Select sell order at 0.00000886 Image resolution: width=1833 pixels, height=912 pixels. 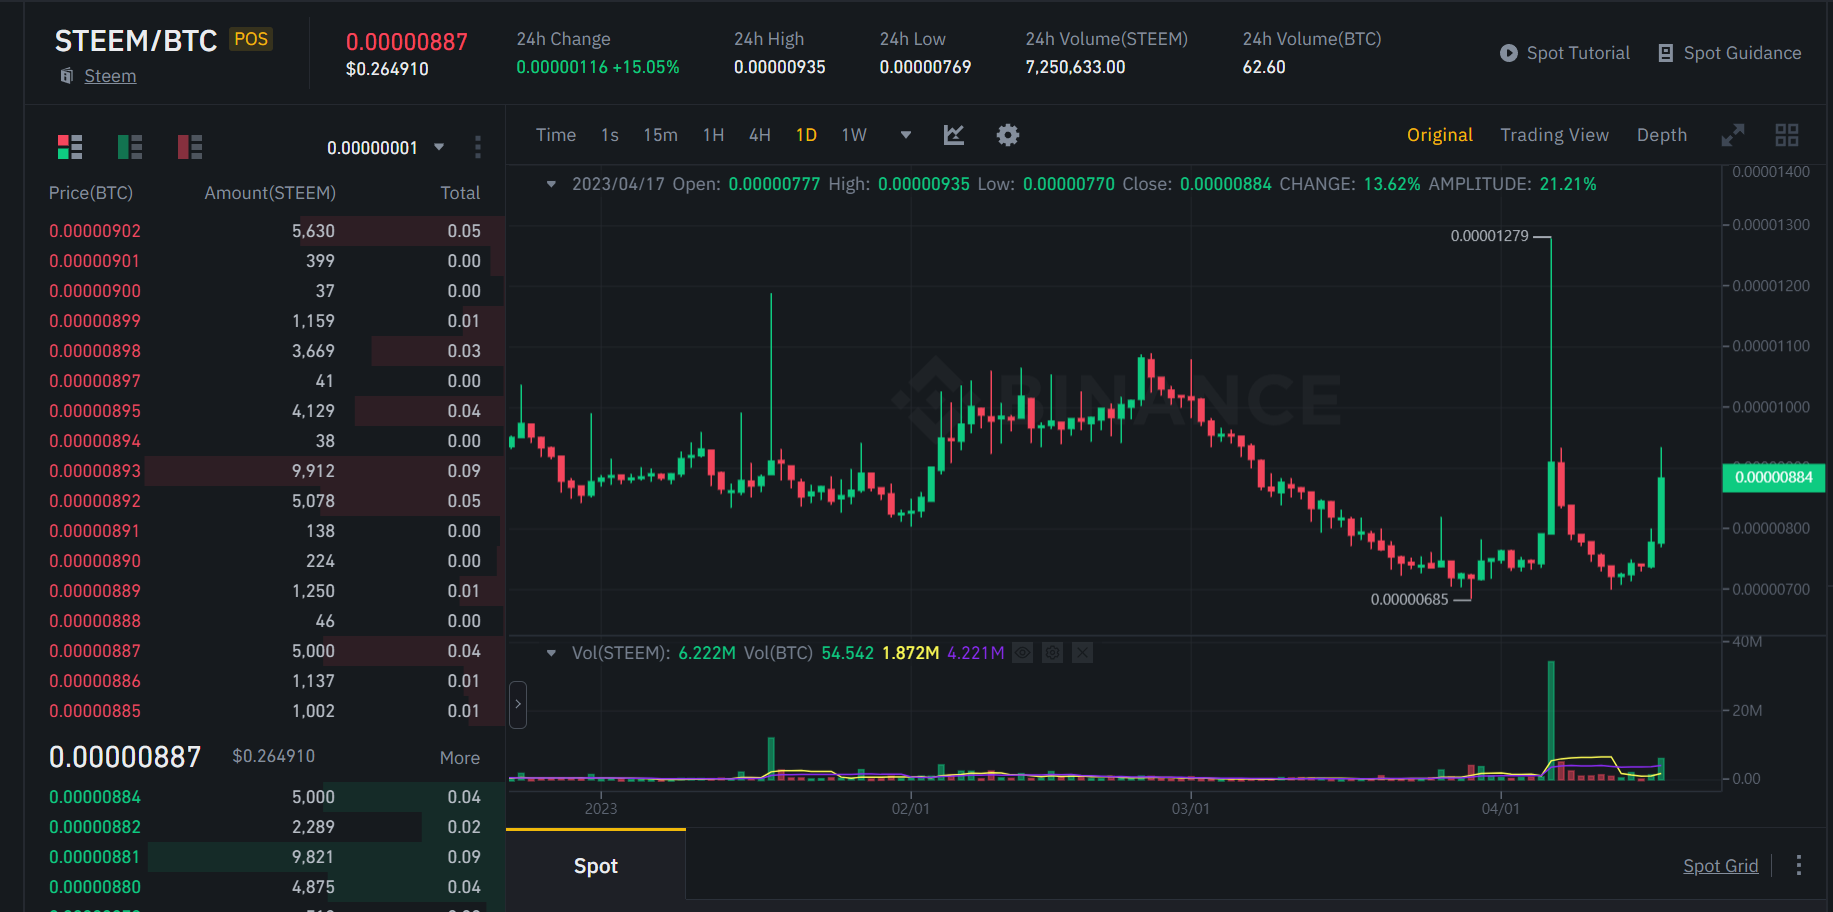click(265, 681)
